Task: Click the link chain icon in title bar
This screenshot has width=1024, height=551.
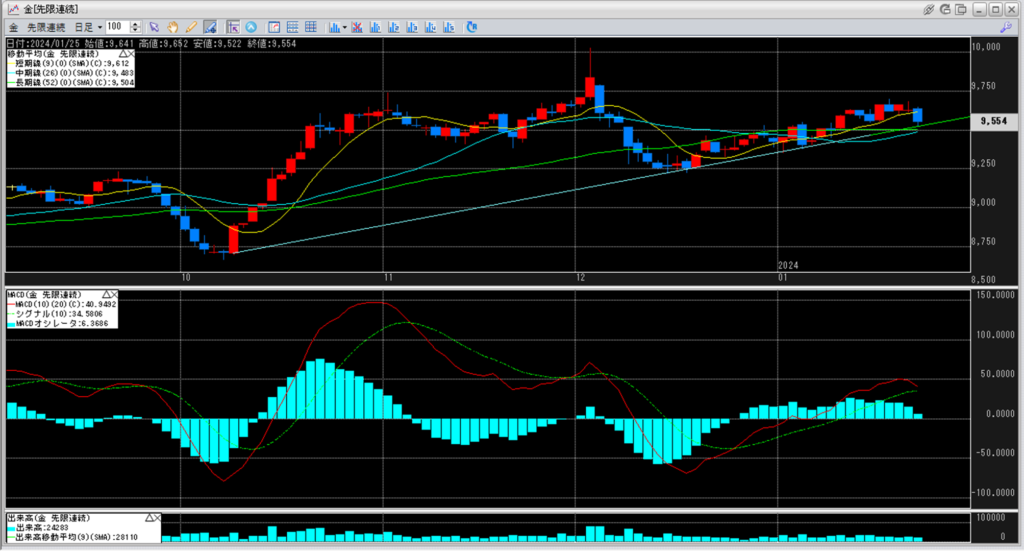Action: click(931, 8)
